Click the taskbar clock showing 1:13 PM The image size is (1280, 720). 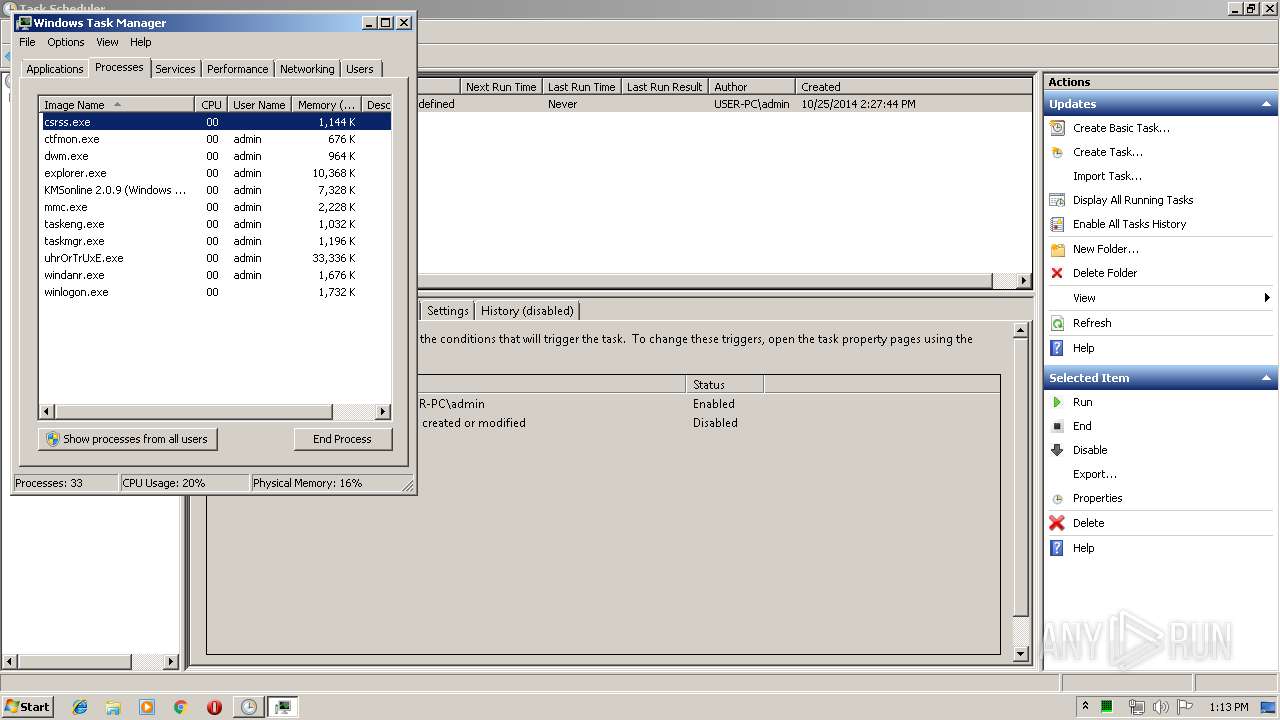(x=1228, y=707)
